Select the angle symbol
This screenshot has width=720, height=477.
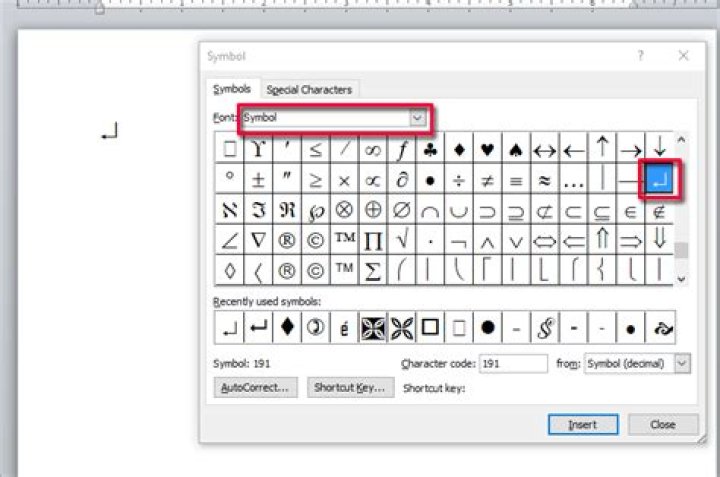coord(230,240)
